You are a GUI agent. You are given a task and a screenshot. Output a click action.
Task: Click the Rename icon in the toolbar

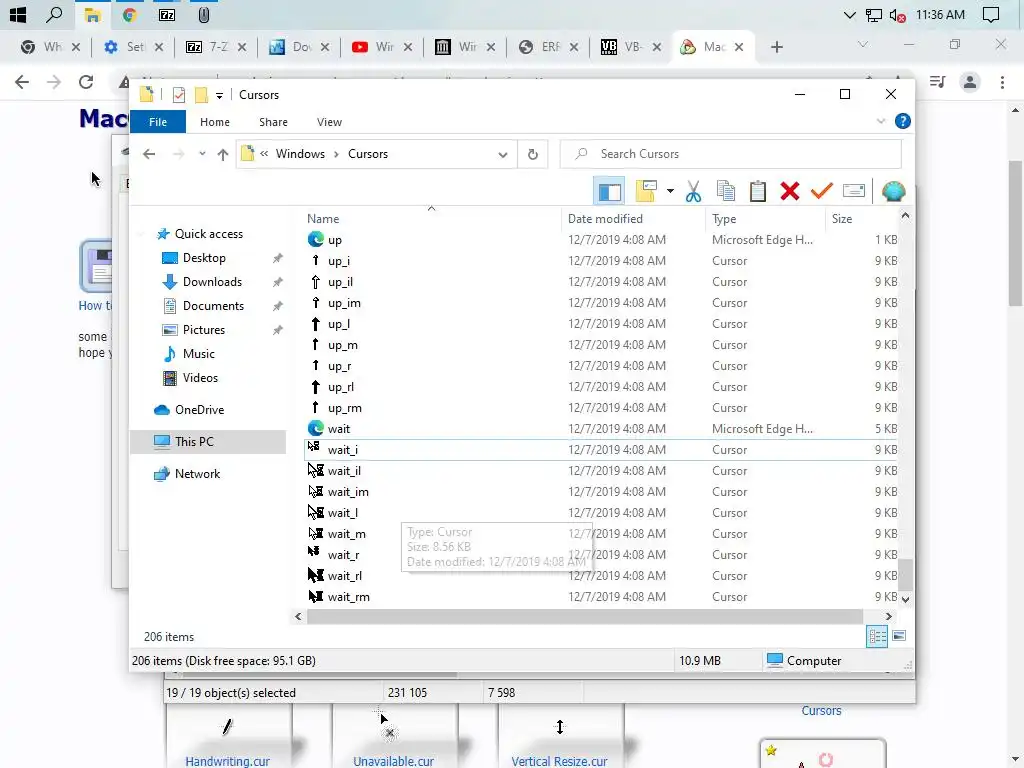(854, 191)
